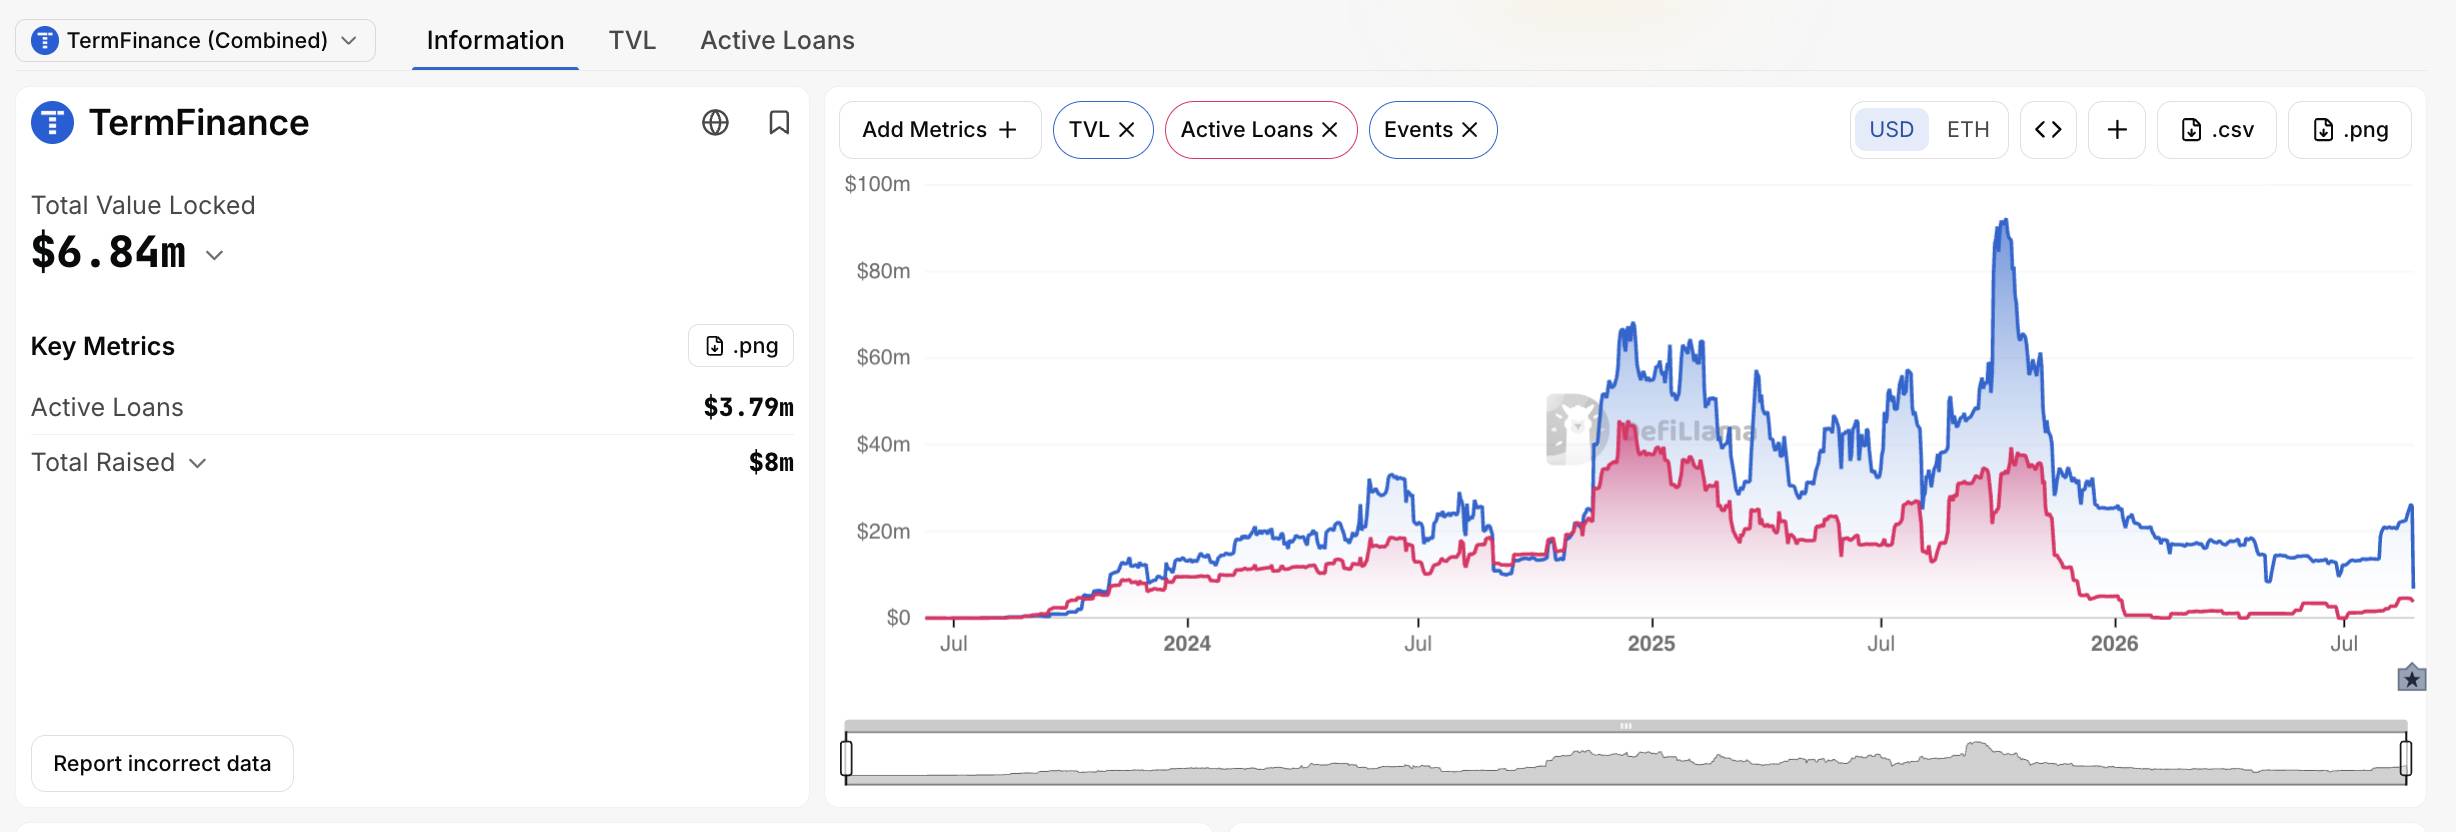2456x832 pixels.
Task: Click the $6.84m total value locked figure
Action: point(109,252)
